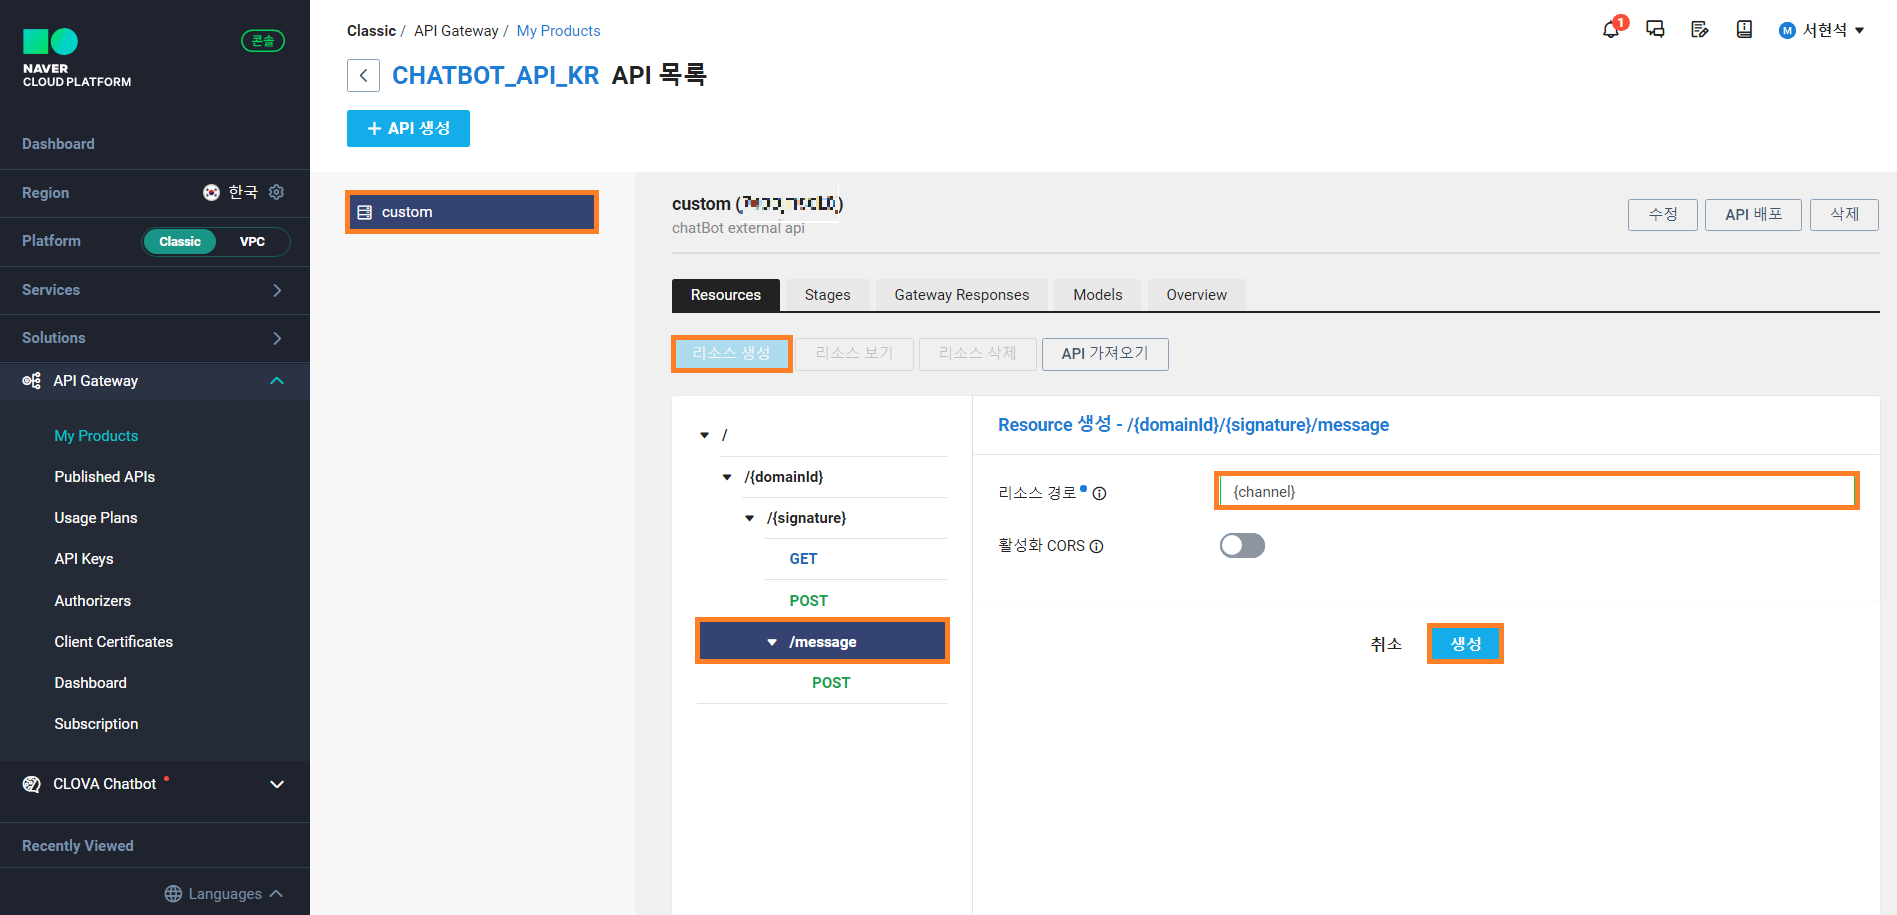1897x915 pixels.
Task: Expand the Solutions menu
Action: point(155,338)
